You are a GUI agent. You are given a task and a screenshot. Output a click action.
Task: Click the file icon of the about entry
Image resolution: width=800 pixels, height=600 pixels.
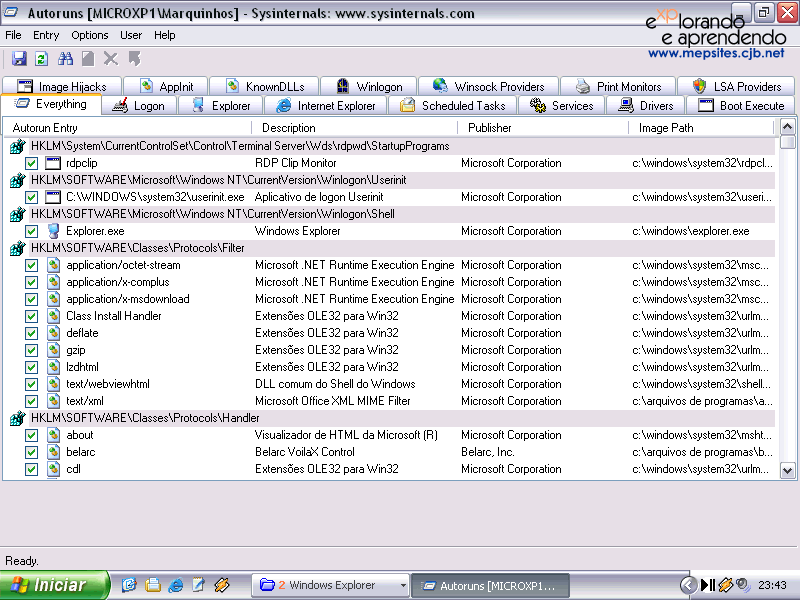[x=53, y=435]
